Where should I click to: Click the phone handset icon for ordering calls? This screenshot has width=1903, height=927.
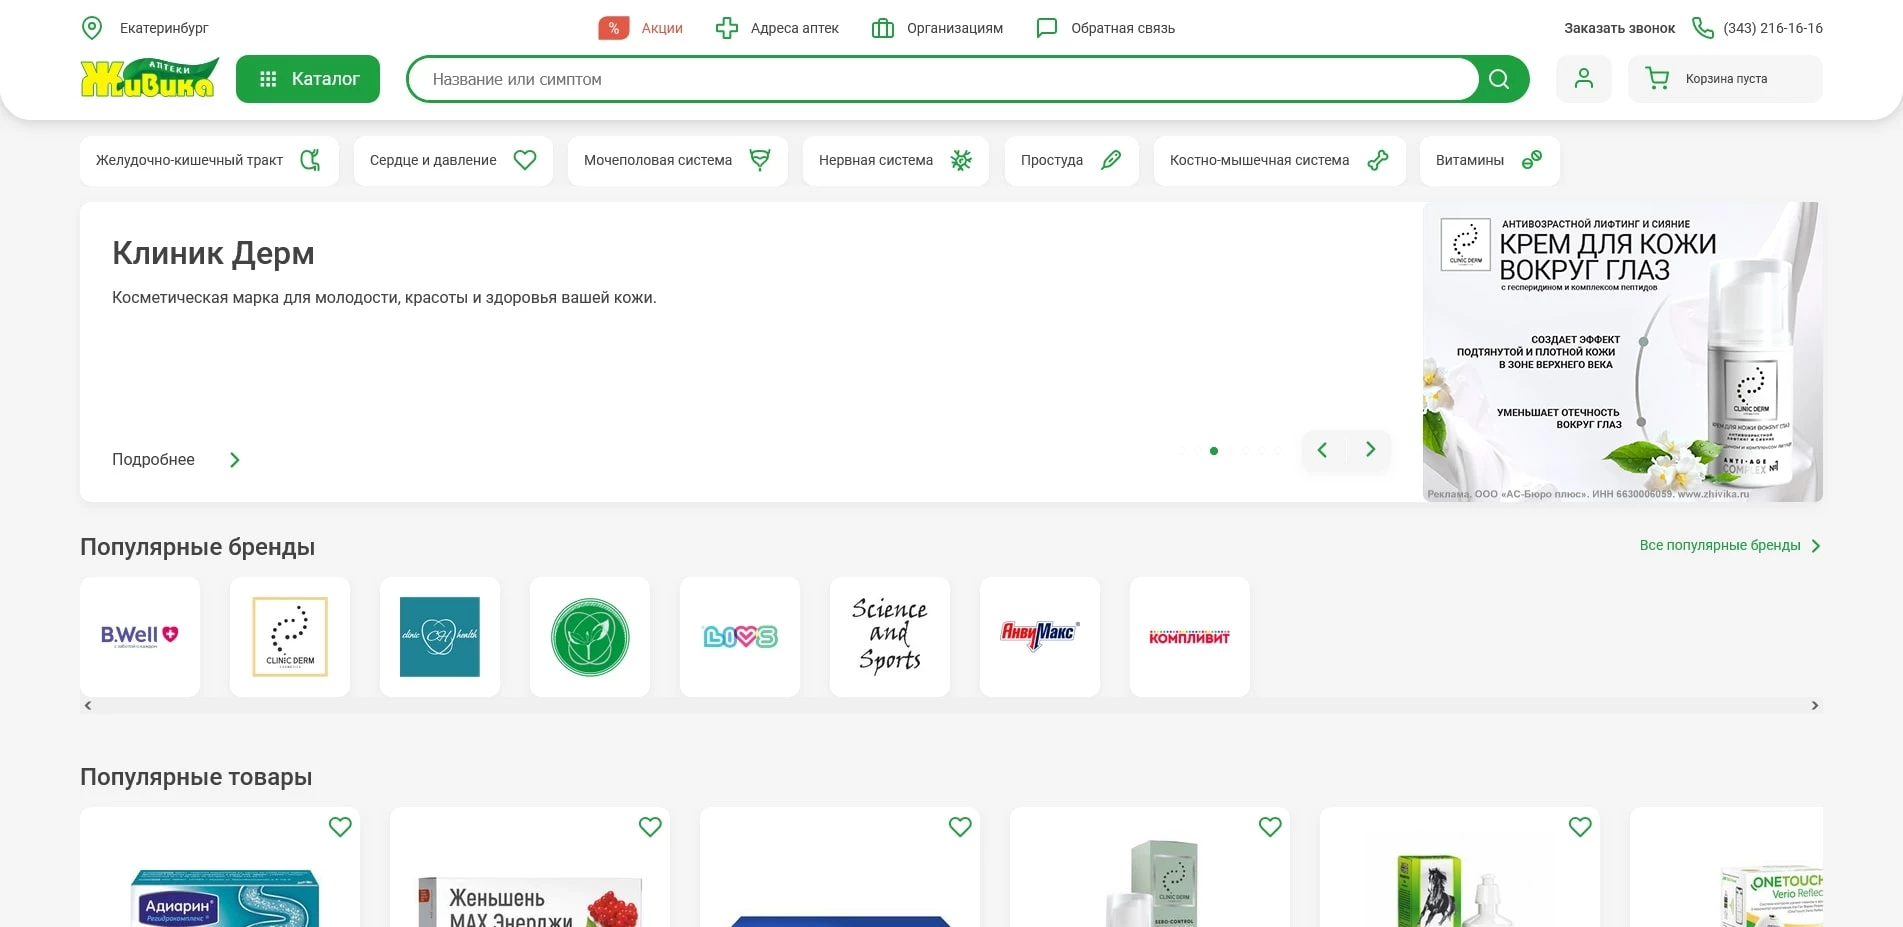point(1702,28)
